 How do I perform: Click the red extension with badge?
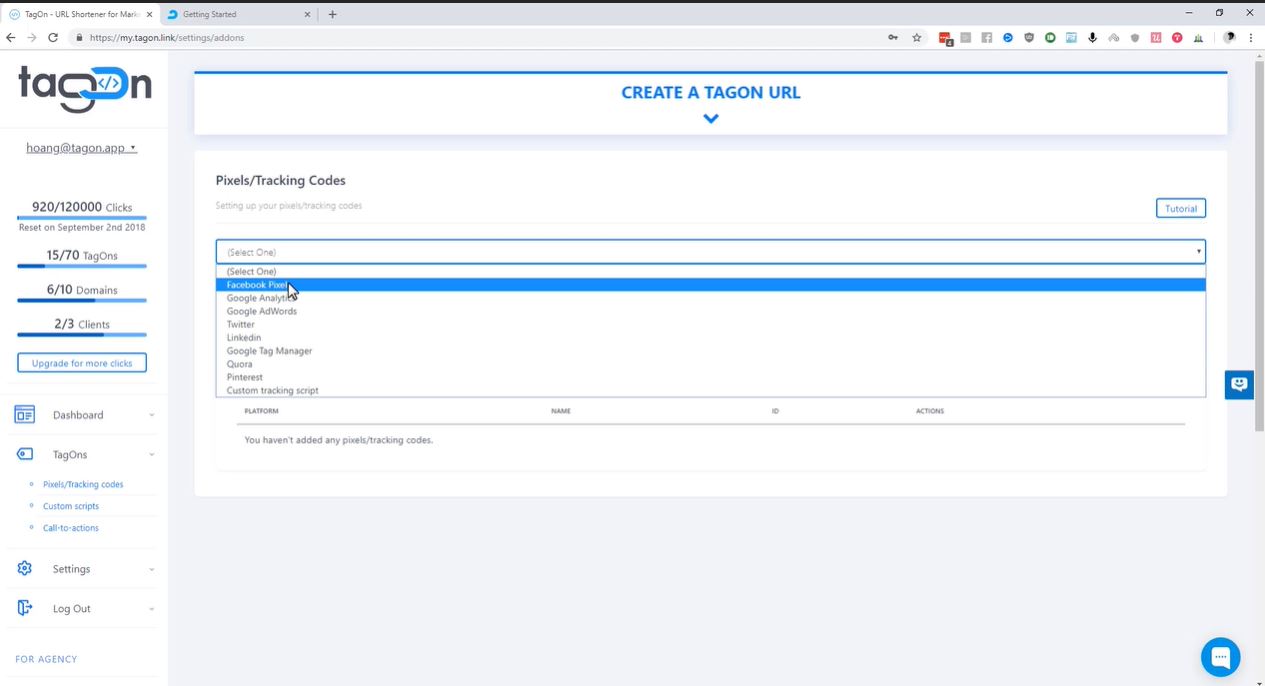[945, 38]
